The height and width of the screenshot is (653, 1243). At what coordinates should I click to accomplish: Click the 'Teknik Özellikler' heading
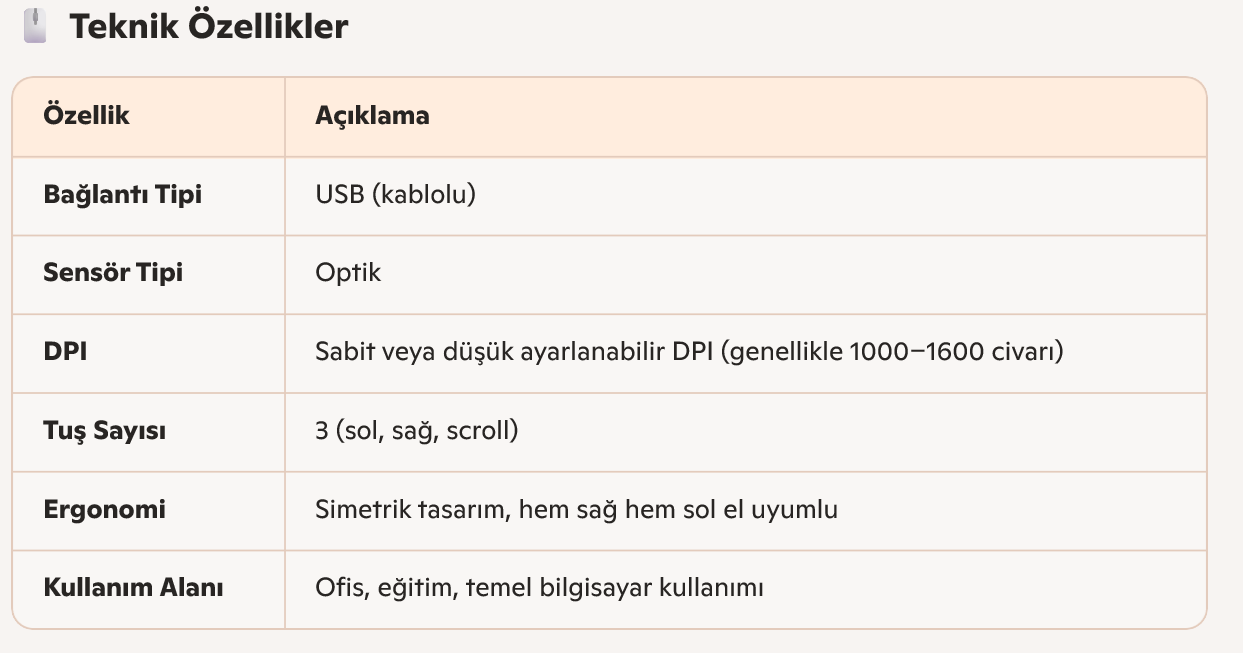click(208, 27)
